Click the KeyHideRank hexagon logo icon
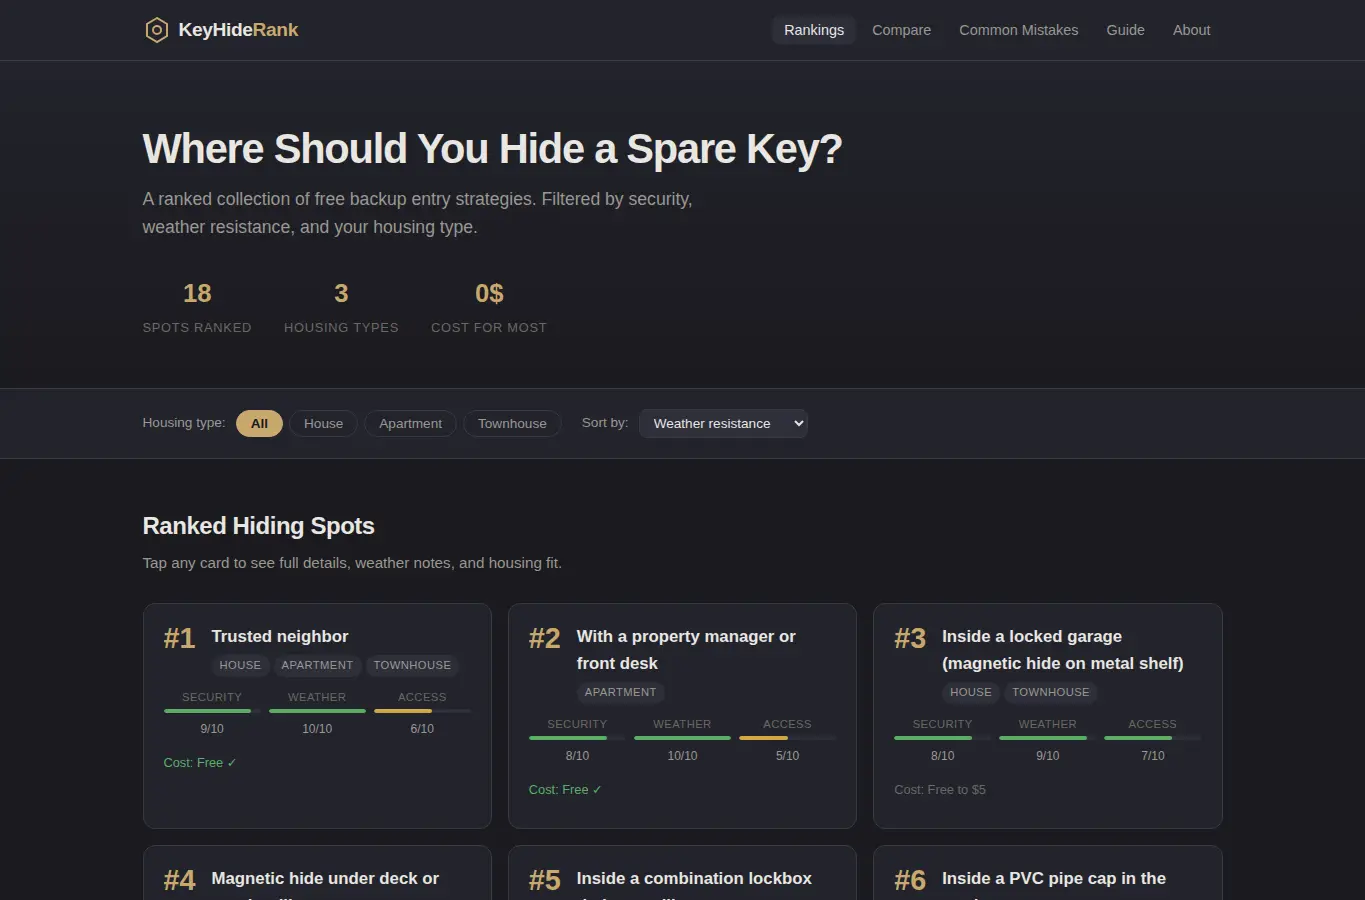Screen dimensions: 1365x900 pyautogui.click(x=157, y=30)
